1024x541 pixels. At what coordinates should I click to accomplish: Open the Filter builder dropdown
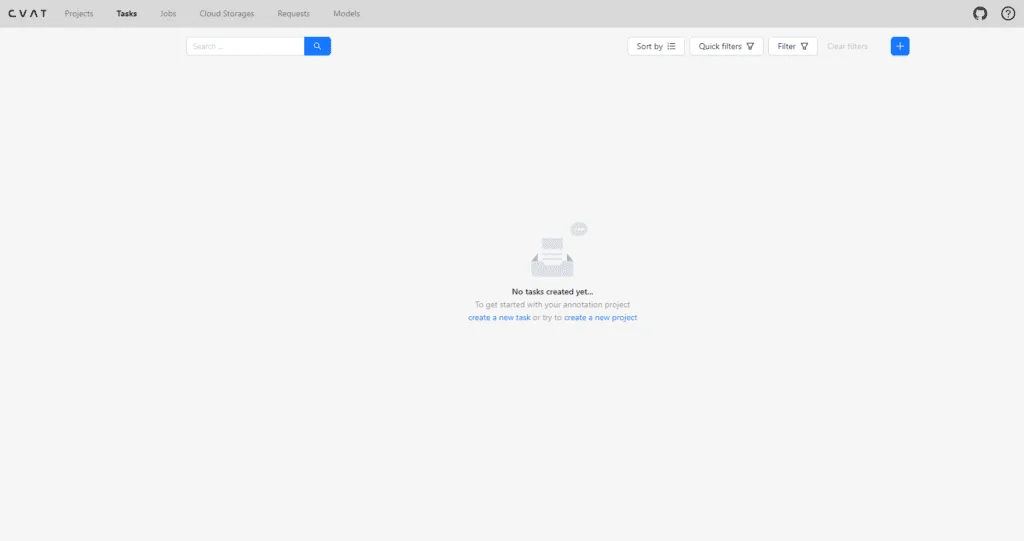(793, 46)
